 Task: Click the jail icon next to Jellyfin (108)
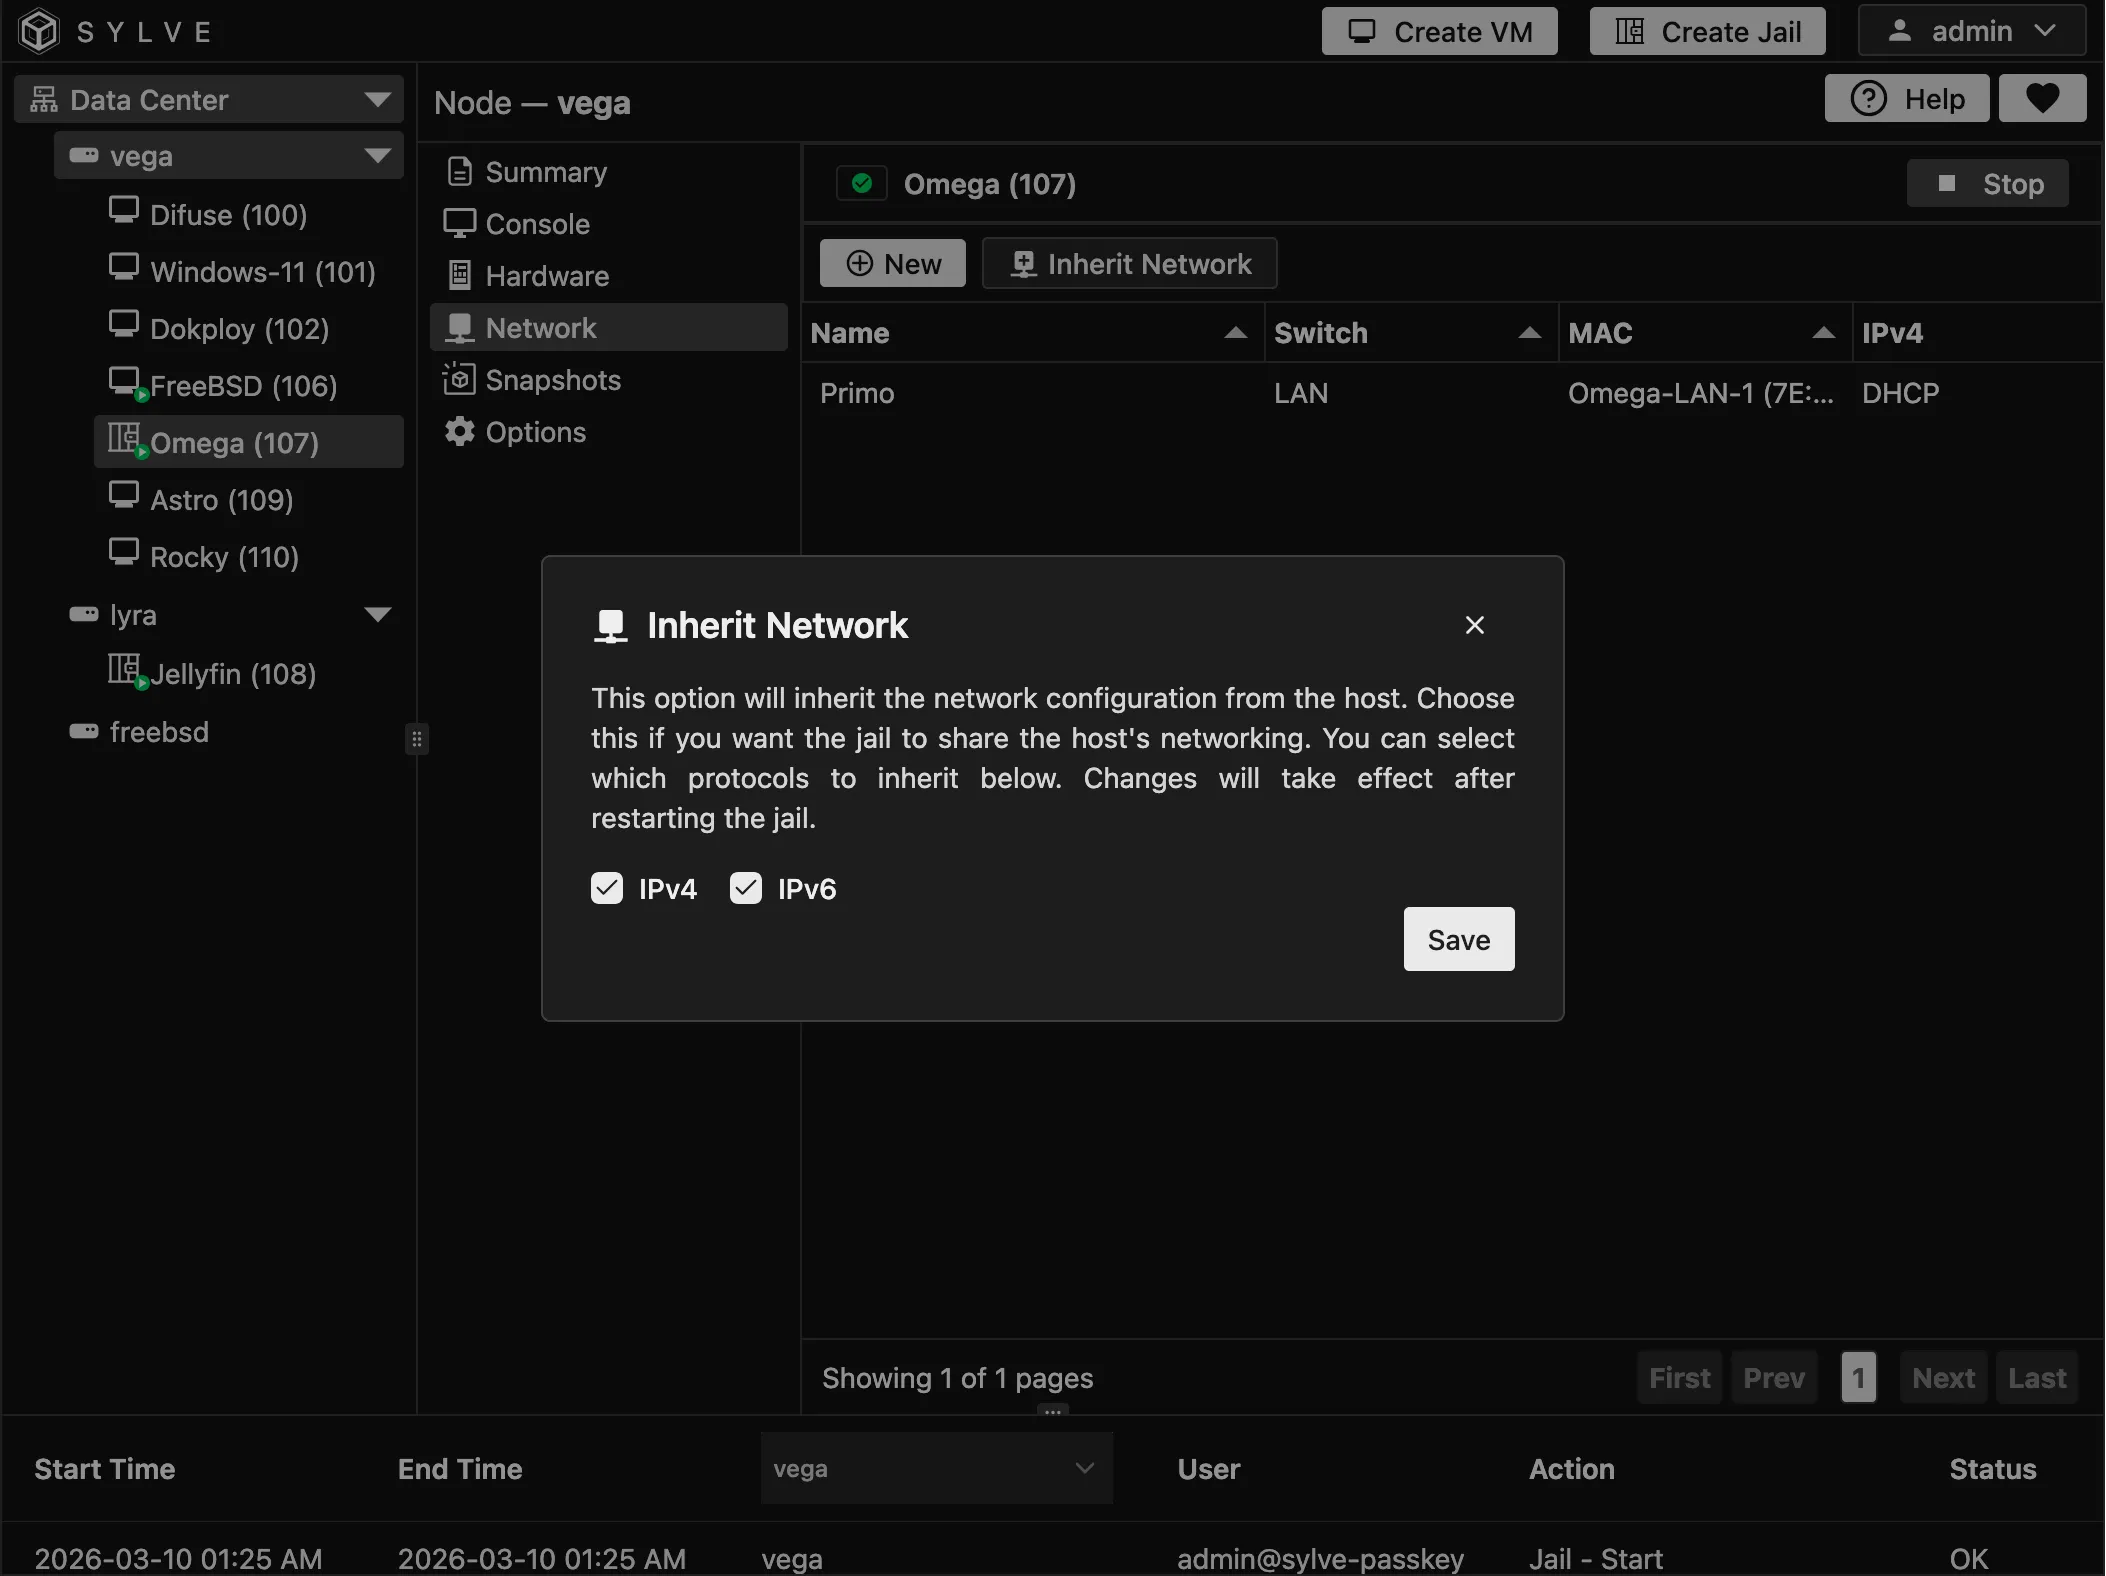[123, 670]
